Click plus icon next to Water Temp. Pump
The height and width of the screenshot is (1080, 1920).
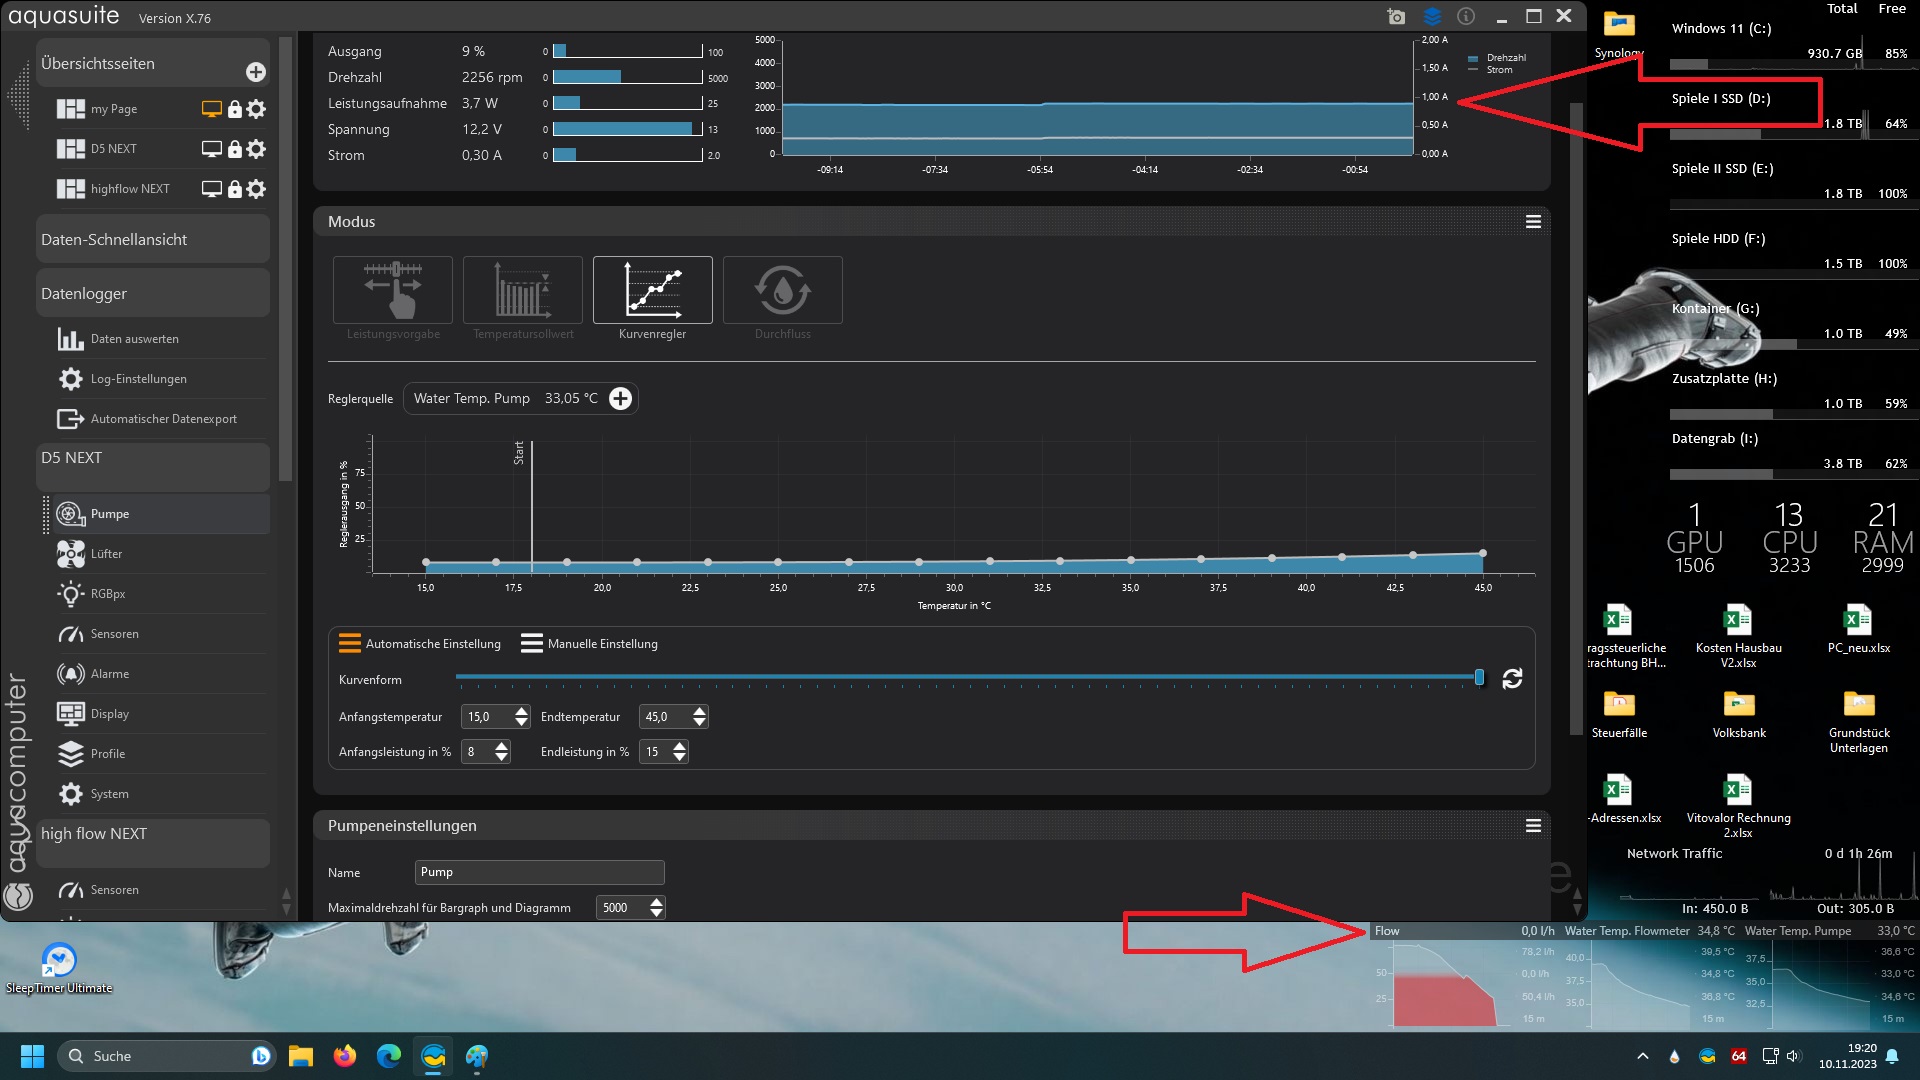pos(620,399)
